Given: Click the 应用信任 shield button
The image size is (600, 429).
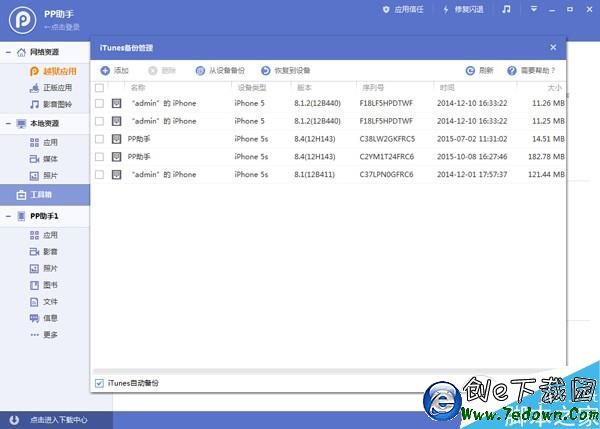Looking at the screenshot, I should click(403, 10).
